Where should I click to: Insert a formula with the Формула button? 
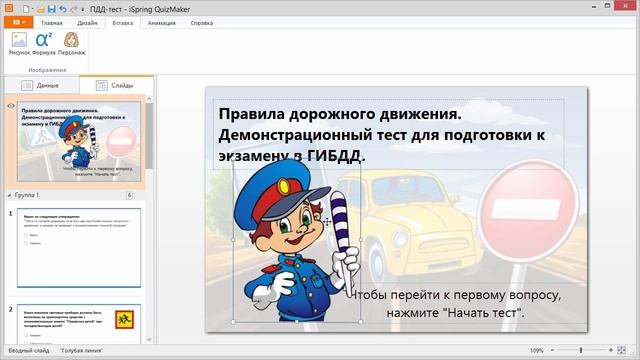pyautogui.click(x=44, y=44)
